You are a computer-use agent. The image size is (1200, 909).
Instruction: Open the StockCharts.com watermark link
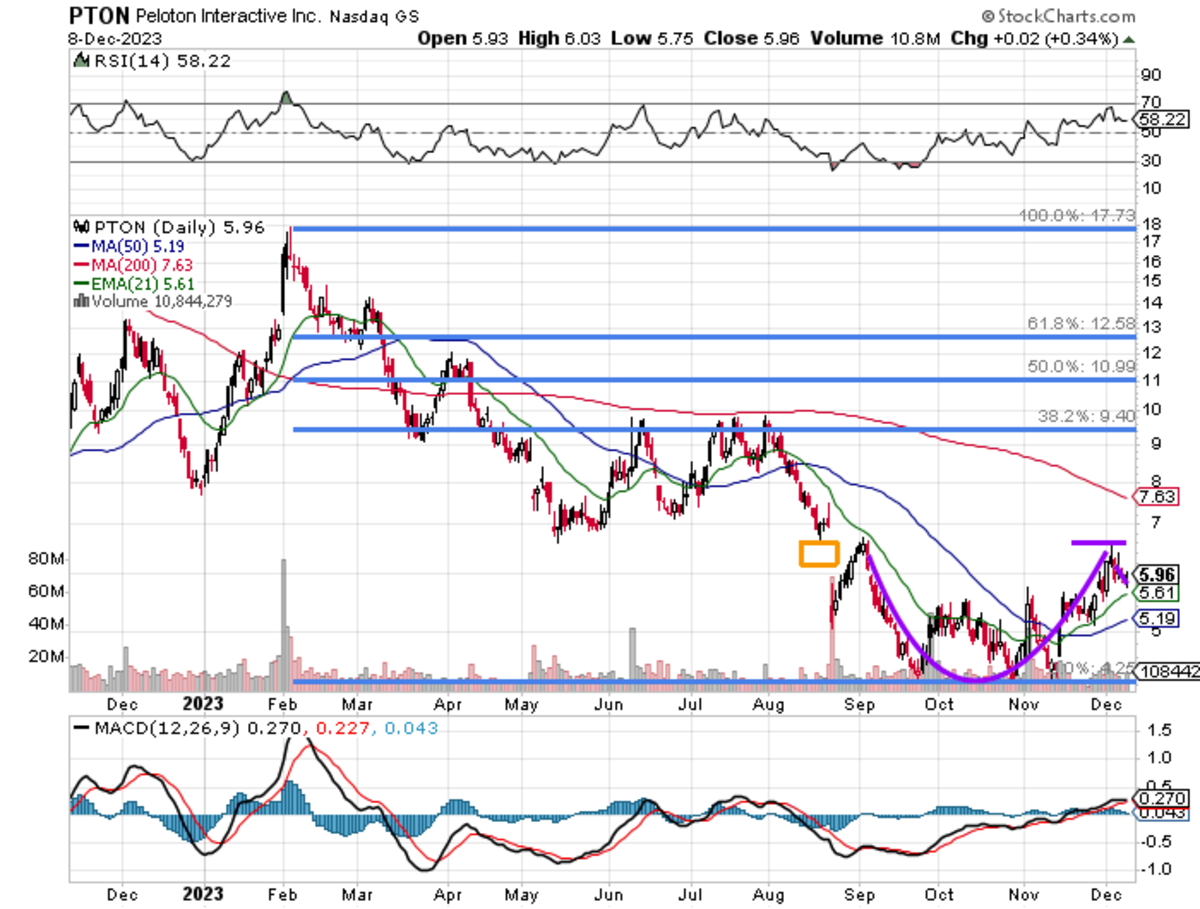(x=1065, y=16)
